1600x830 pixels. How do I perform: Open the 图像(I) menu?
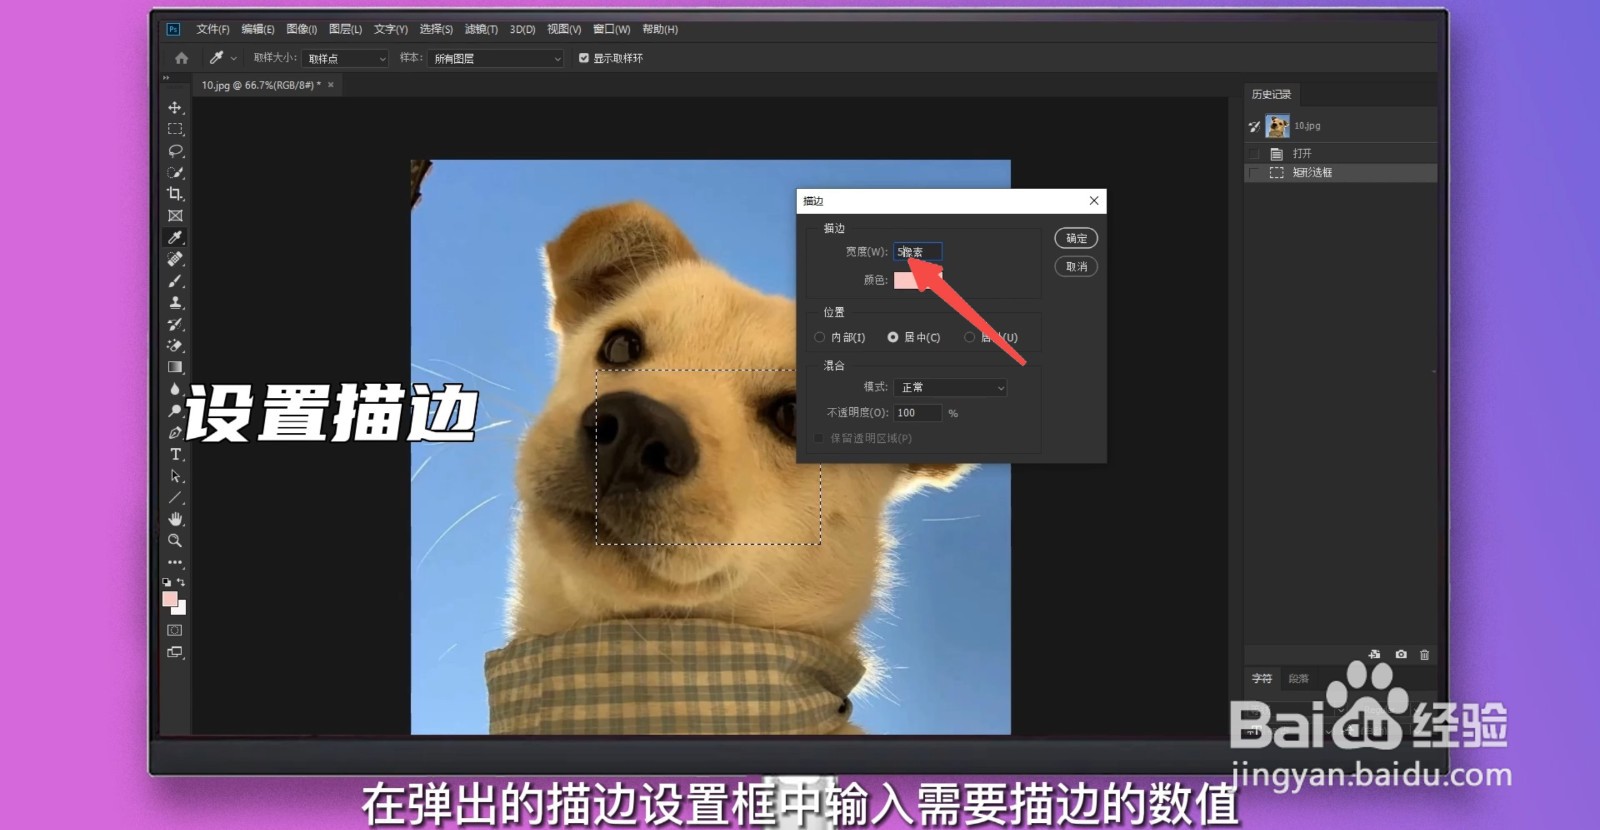[x=302, y=30]
